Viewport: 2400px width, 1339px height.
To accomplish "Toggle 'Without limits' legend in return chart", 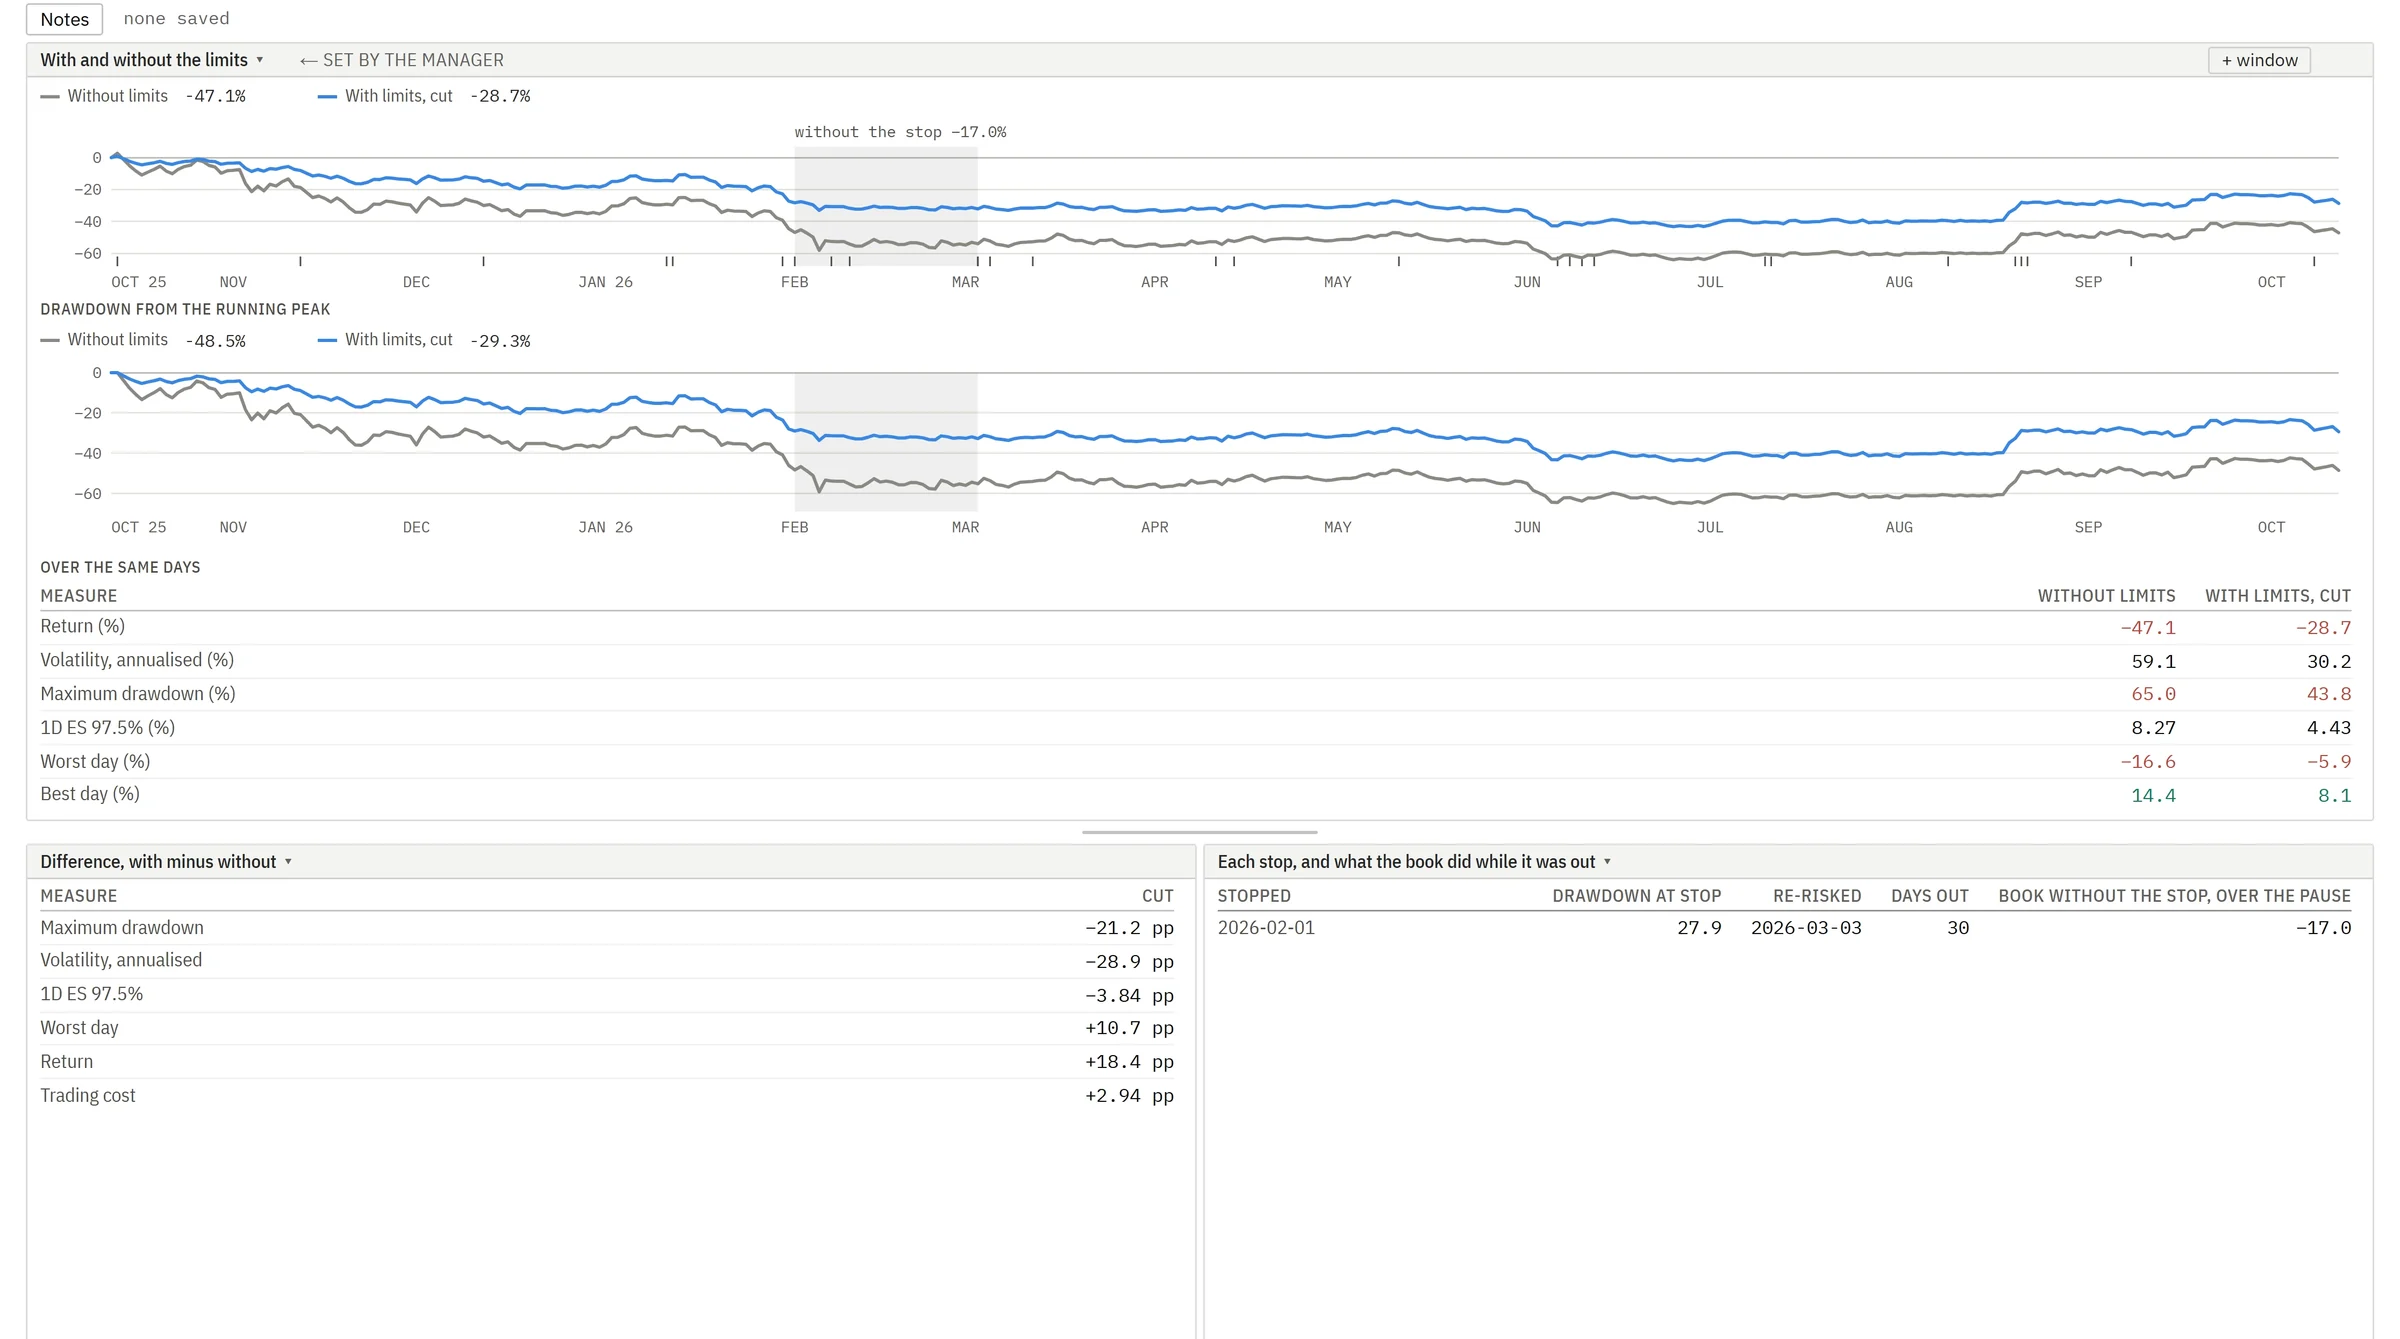I will click(143, 96).
